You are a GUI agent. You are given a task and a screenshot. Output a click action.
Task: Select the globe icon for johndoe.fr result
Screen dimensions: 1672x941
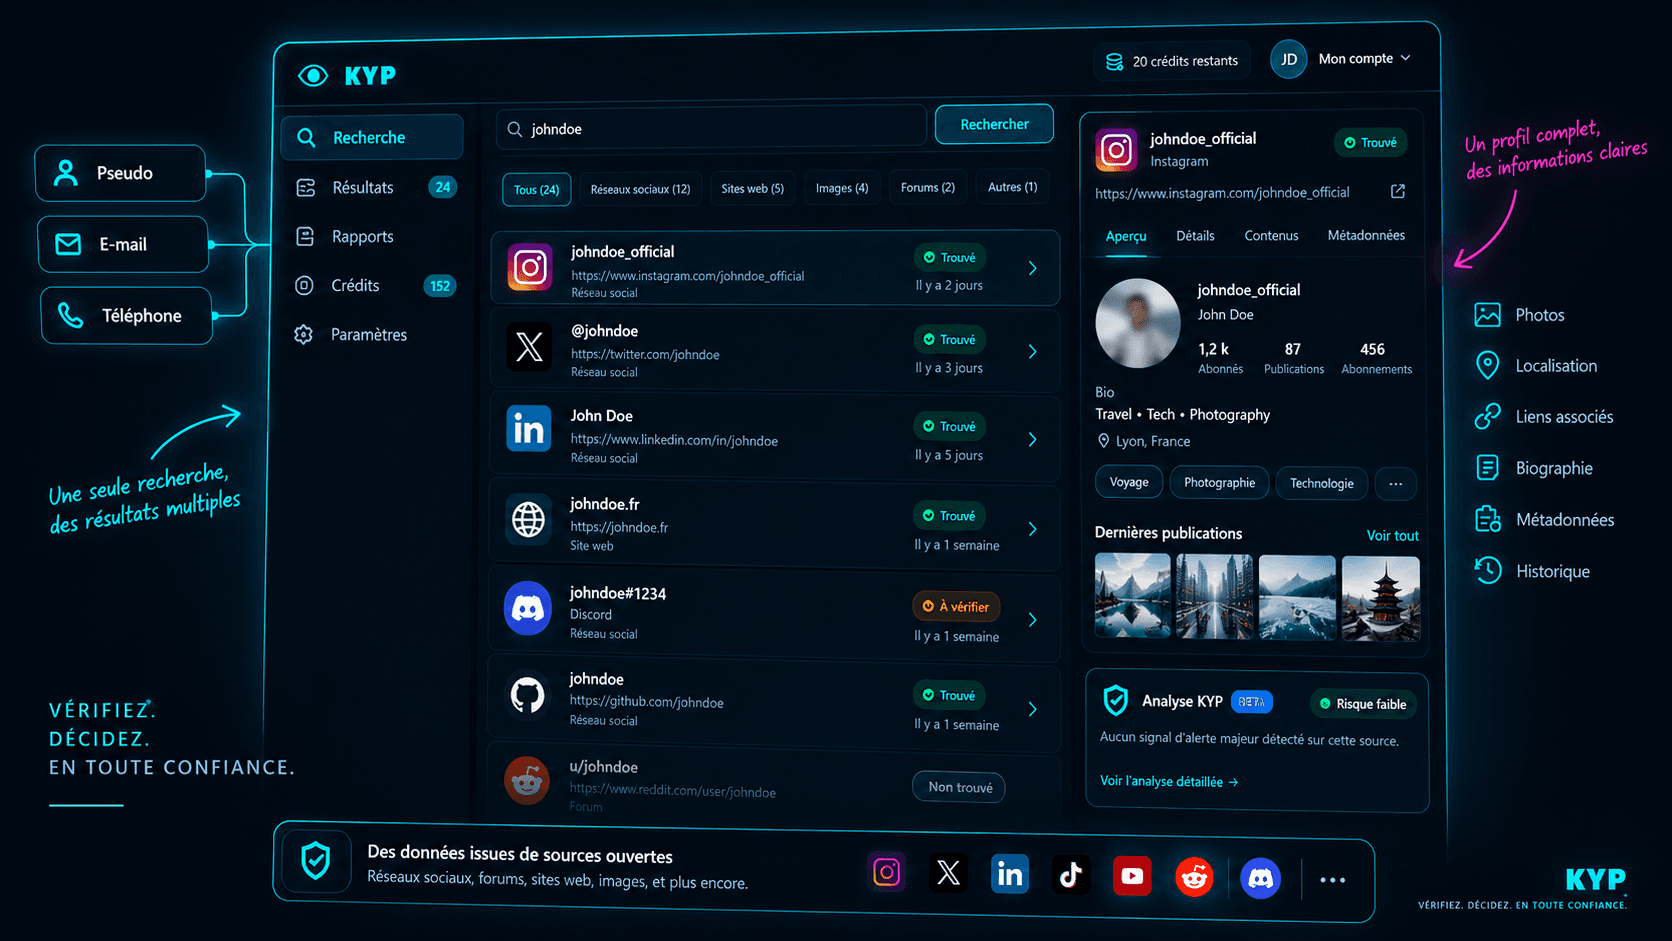tap(528, 520)
